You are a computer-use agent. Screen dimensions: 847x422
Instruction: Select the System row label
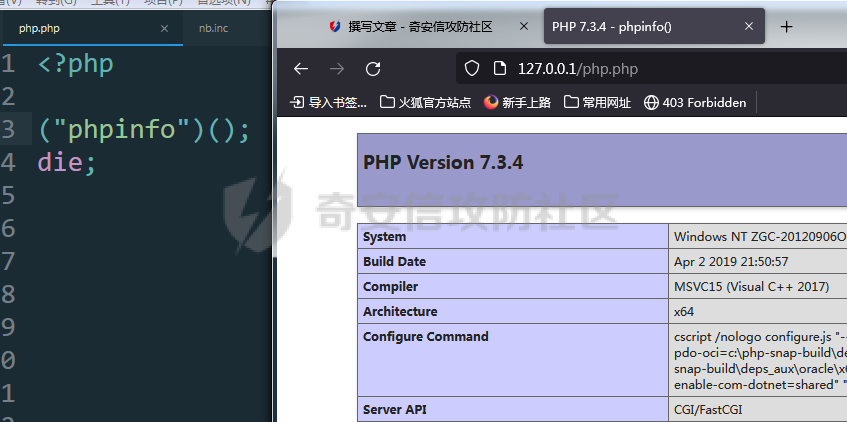point(384,237)
